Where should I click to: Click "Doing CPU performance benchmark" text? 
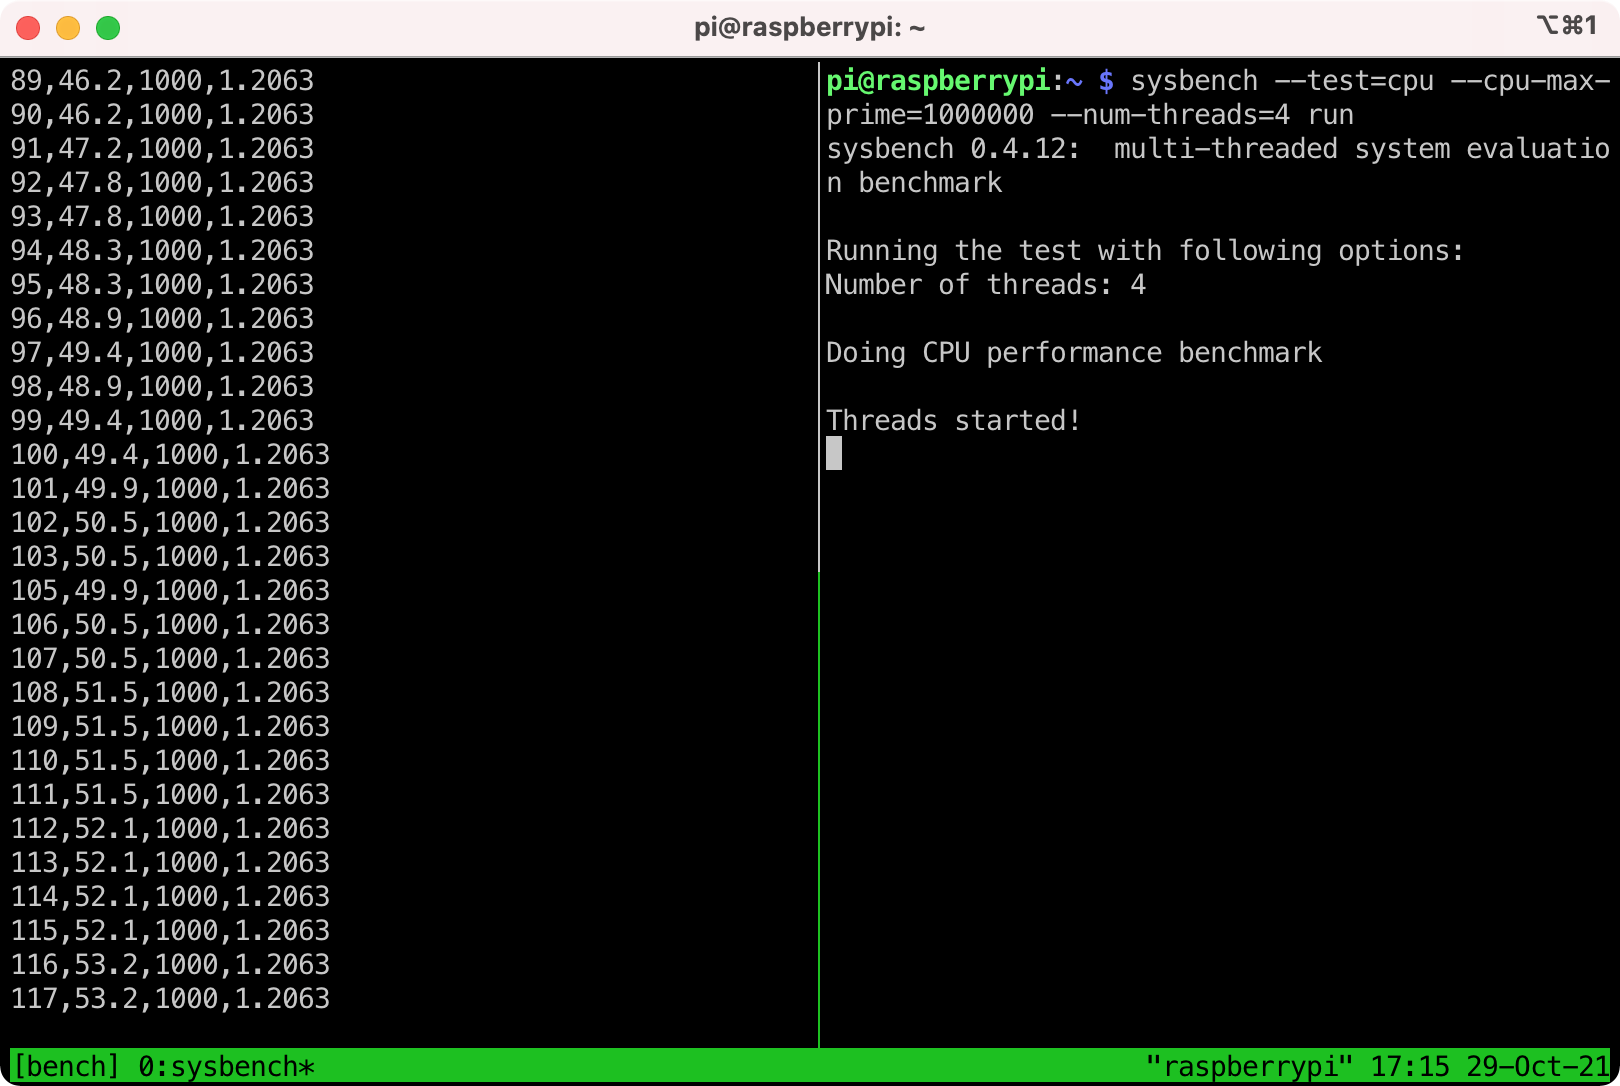(x=1073, y=353)
